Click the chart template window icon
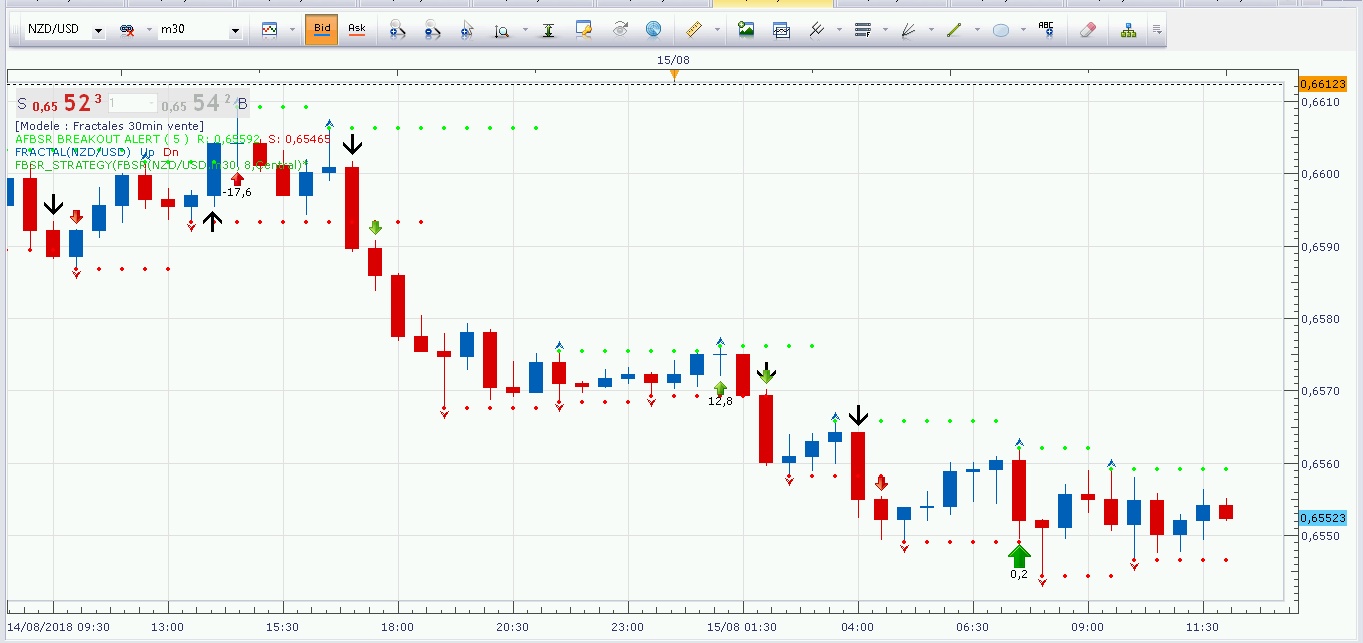This screenshot has height=643, width=1363. (x=782, y=30)
